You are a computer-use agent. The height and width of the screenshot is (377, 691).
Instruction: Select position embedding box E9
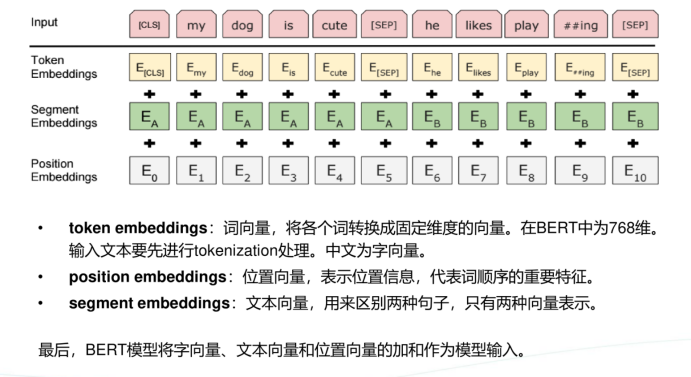[x=580, y=170]
